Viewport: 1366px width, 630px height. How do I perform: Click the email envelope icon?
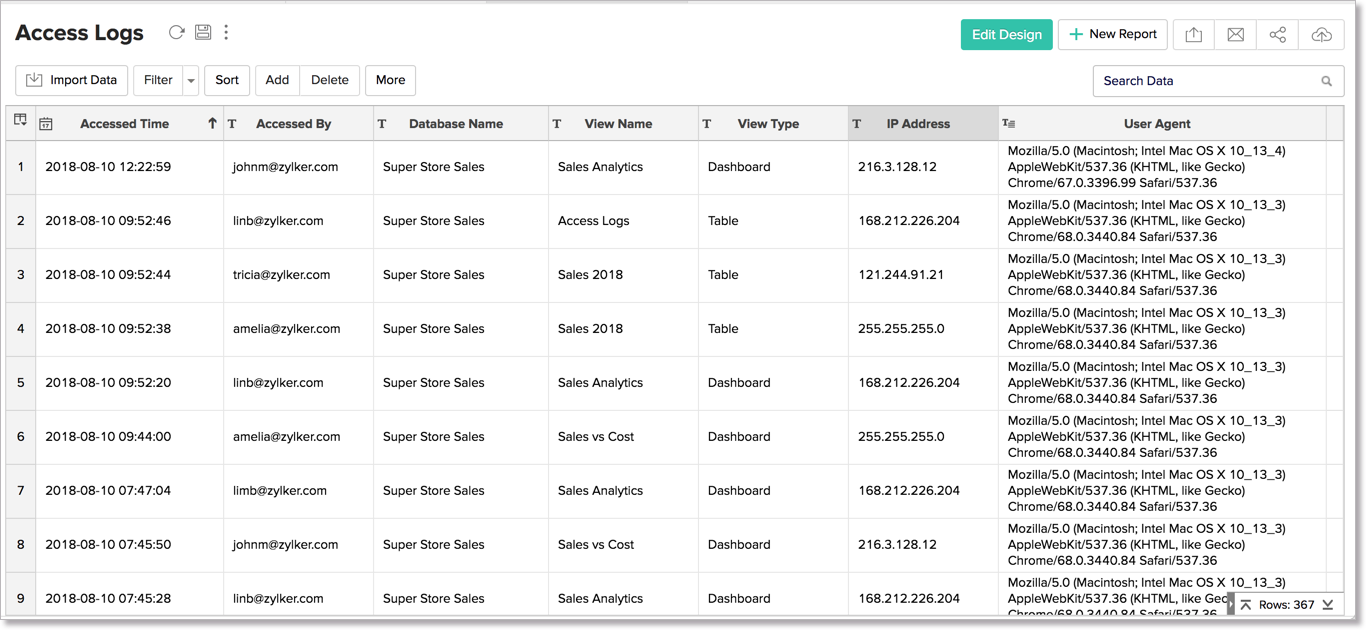(1236, 35)
